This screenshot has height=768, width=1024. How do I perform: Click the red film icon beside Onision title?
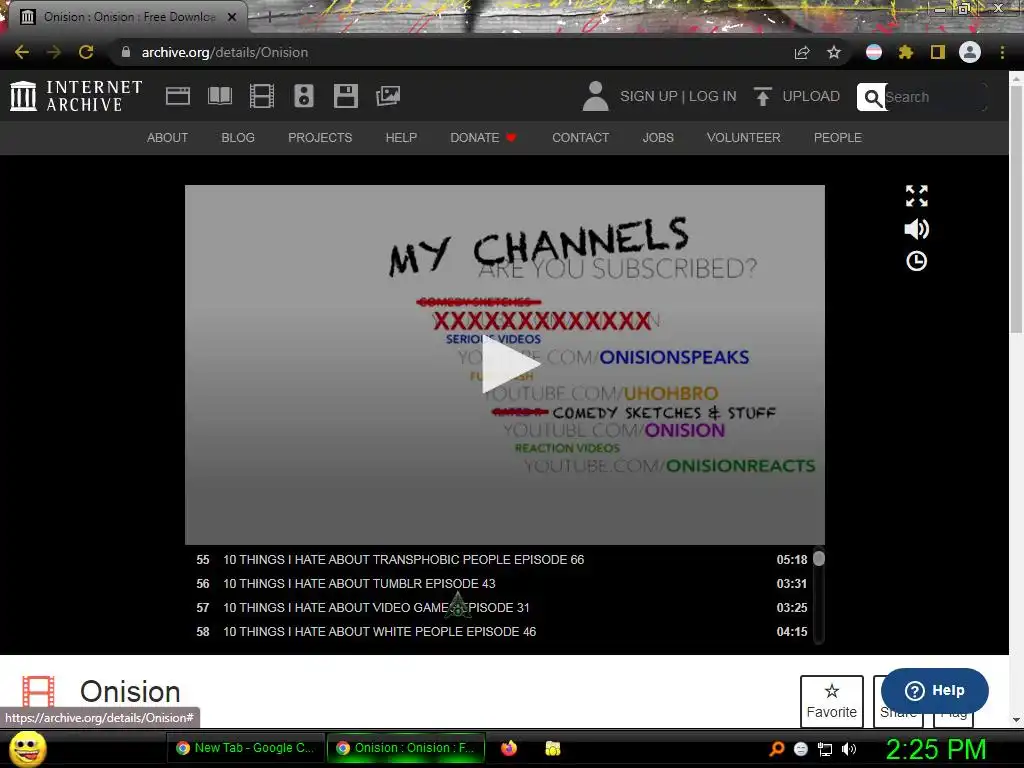(x=39, y=692)
